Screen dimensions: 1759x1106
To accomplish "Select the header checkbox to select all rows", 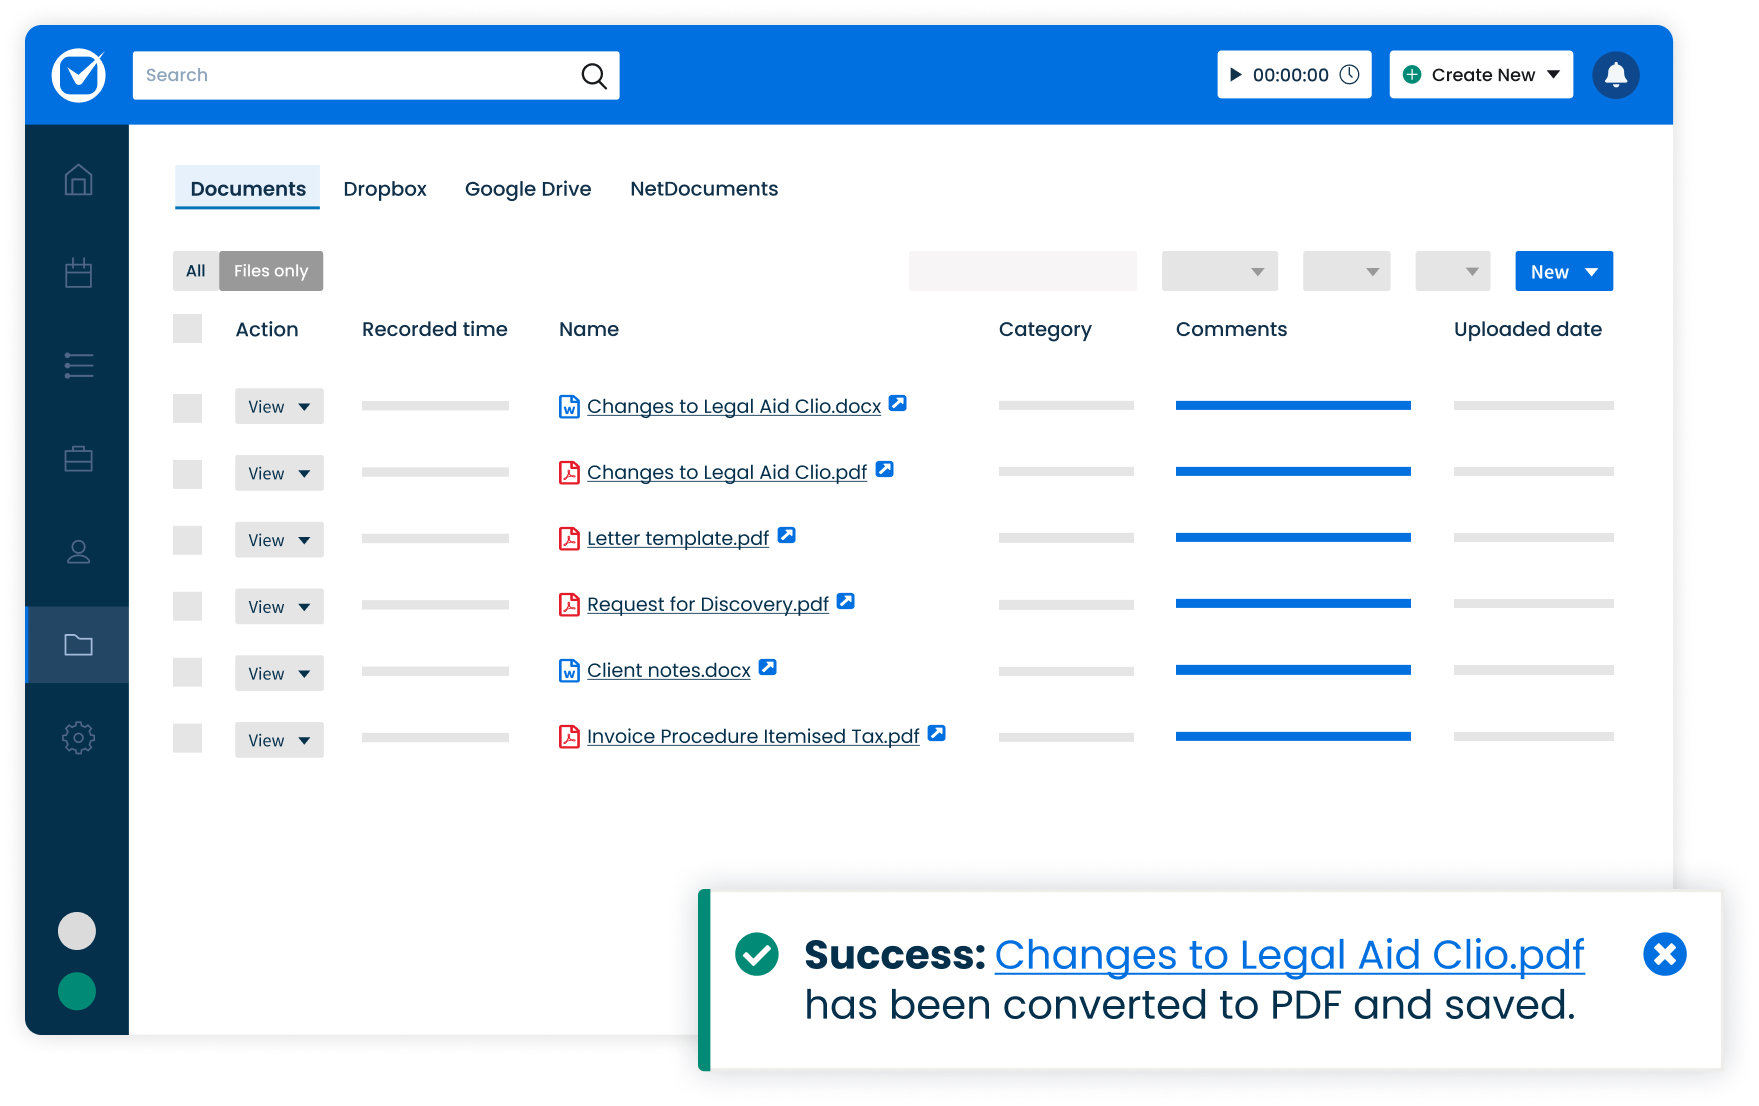I will 187,328.
